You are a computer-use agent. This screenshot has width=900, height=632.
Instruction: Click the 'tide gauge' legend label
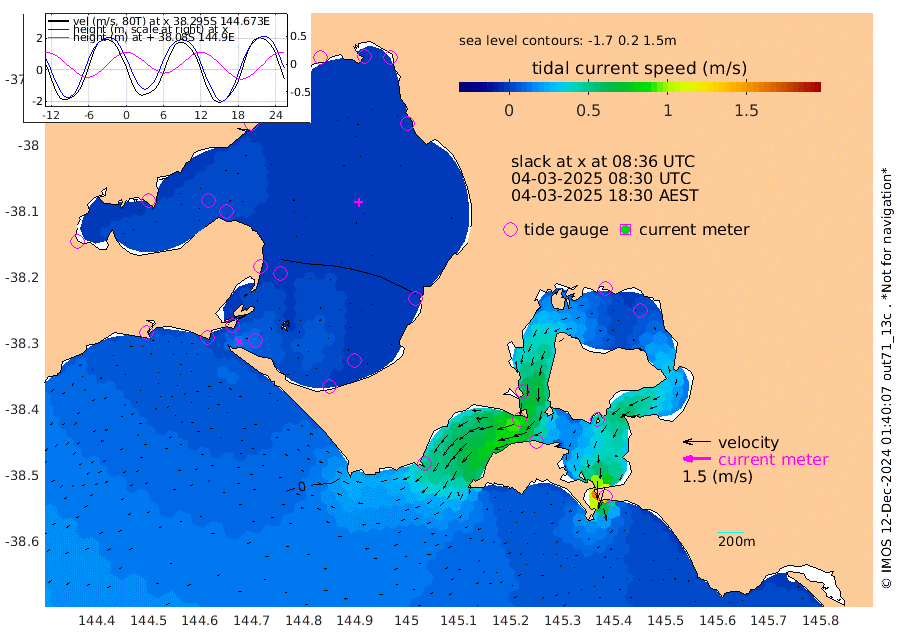(566, 230)
